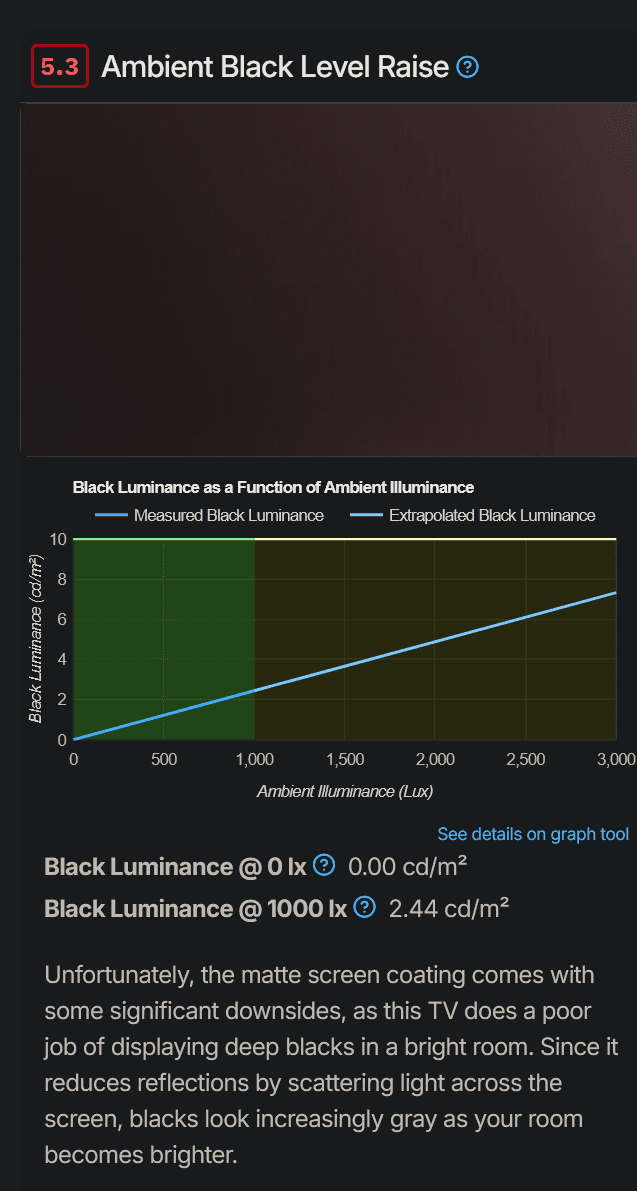Screen dimensions: 637x1191
Task: Click the 'Black Luminance @ 0 lx' label
Action: [x=175, y=866]
